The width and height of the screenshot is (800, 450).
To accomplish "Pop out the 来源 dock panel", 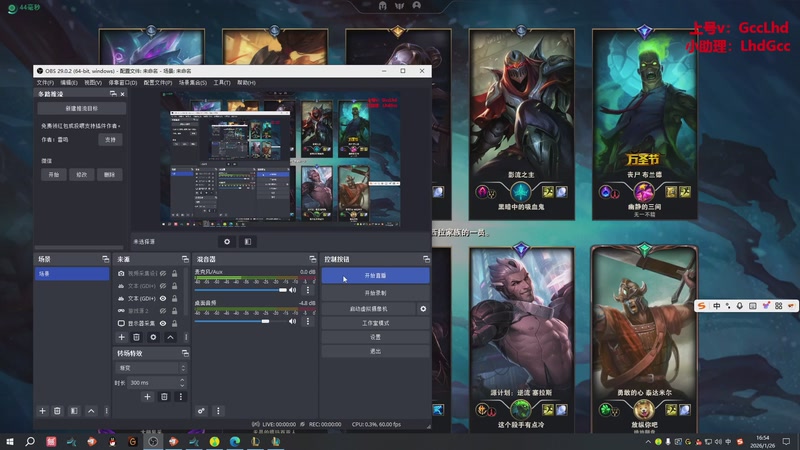I will [x=185, y=259].
